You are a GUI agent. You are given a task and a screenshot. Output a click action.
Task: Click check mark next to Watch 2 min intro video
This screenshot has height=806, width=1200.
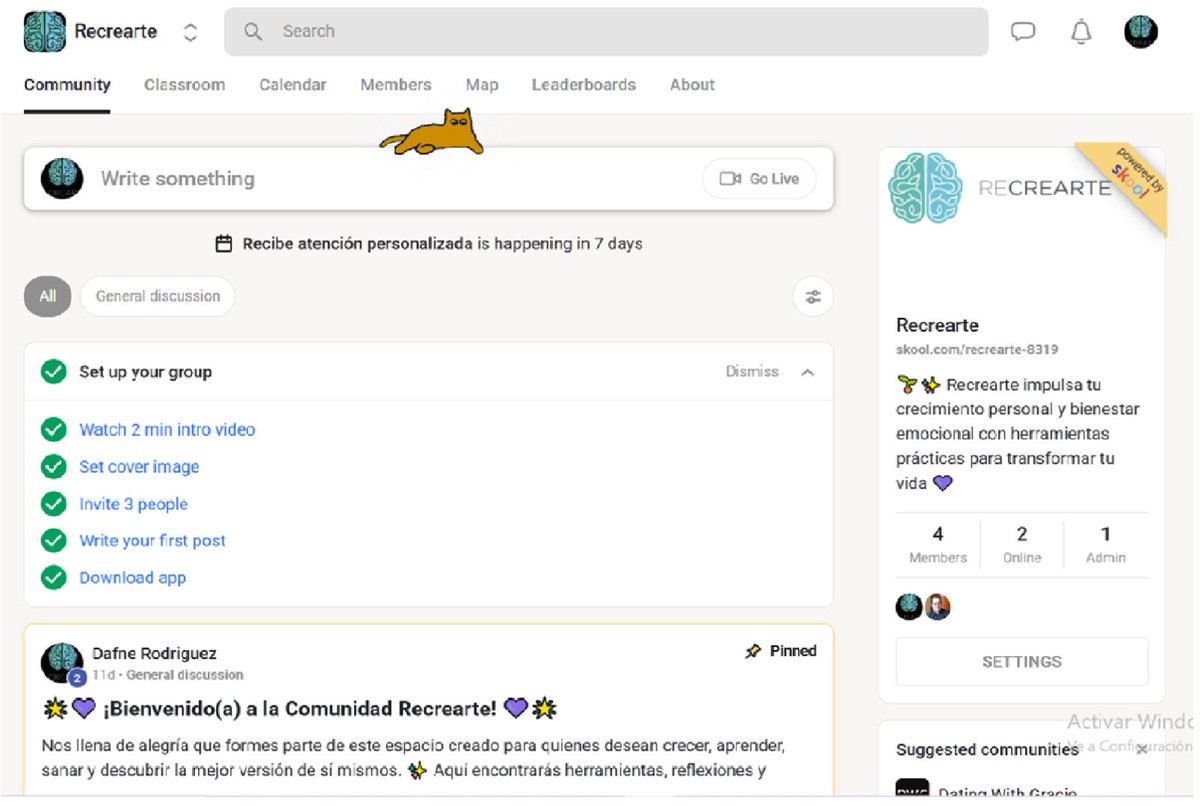pyautogui.click(x=53, y=430)
